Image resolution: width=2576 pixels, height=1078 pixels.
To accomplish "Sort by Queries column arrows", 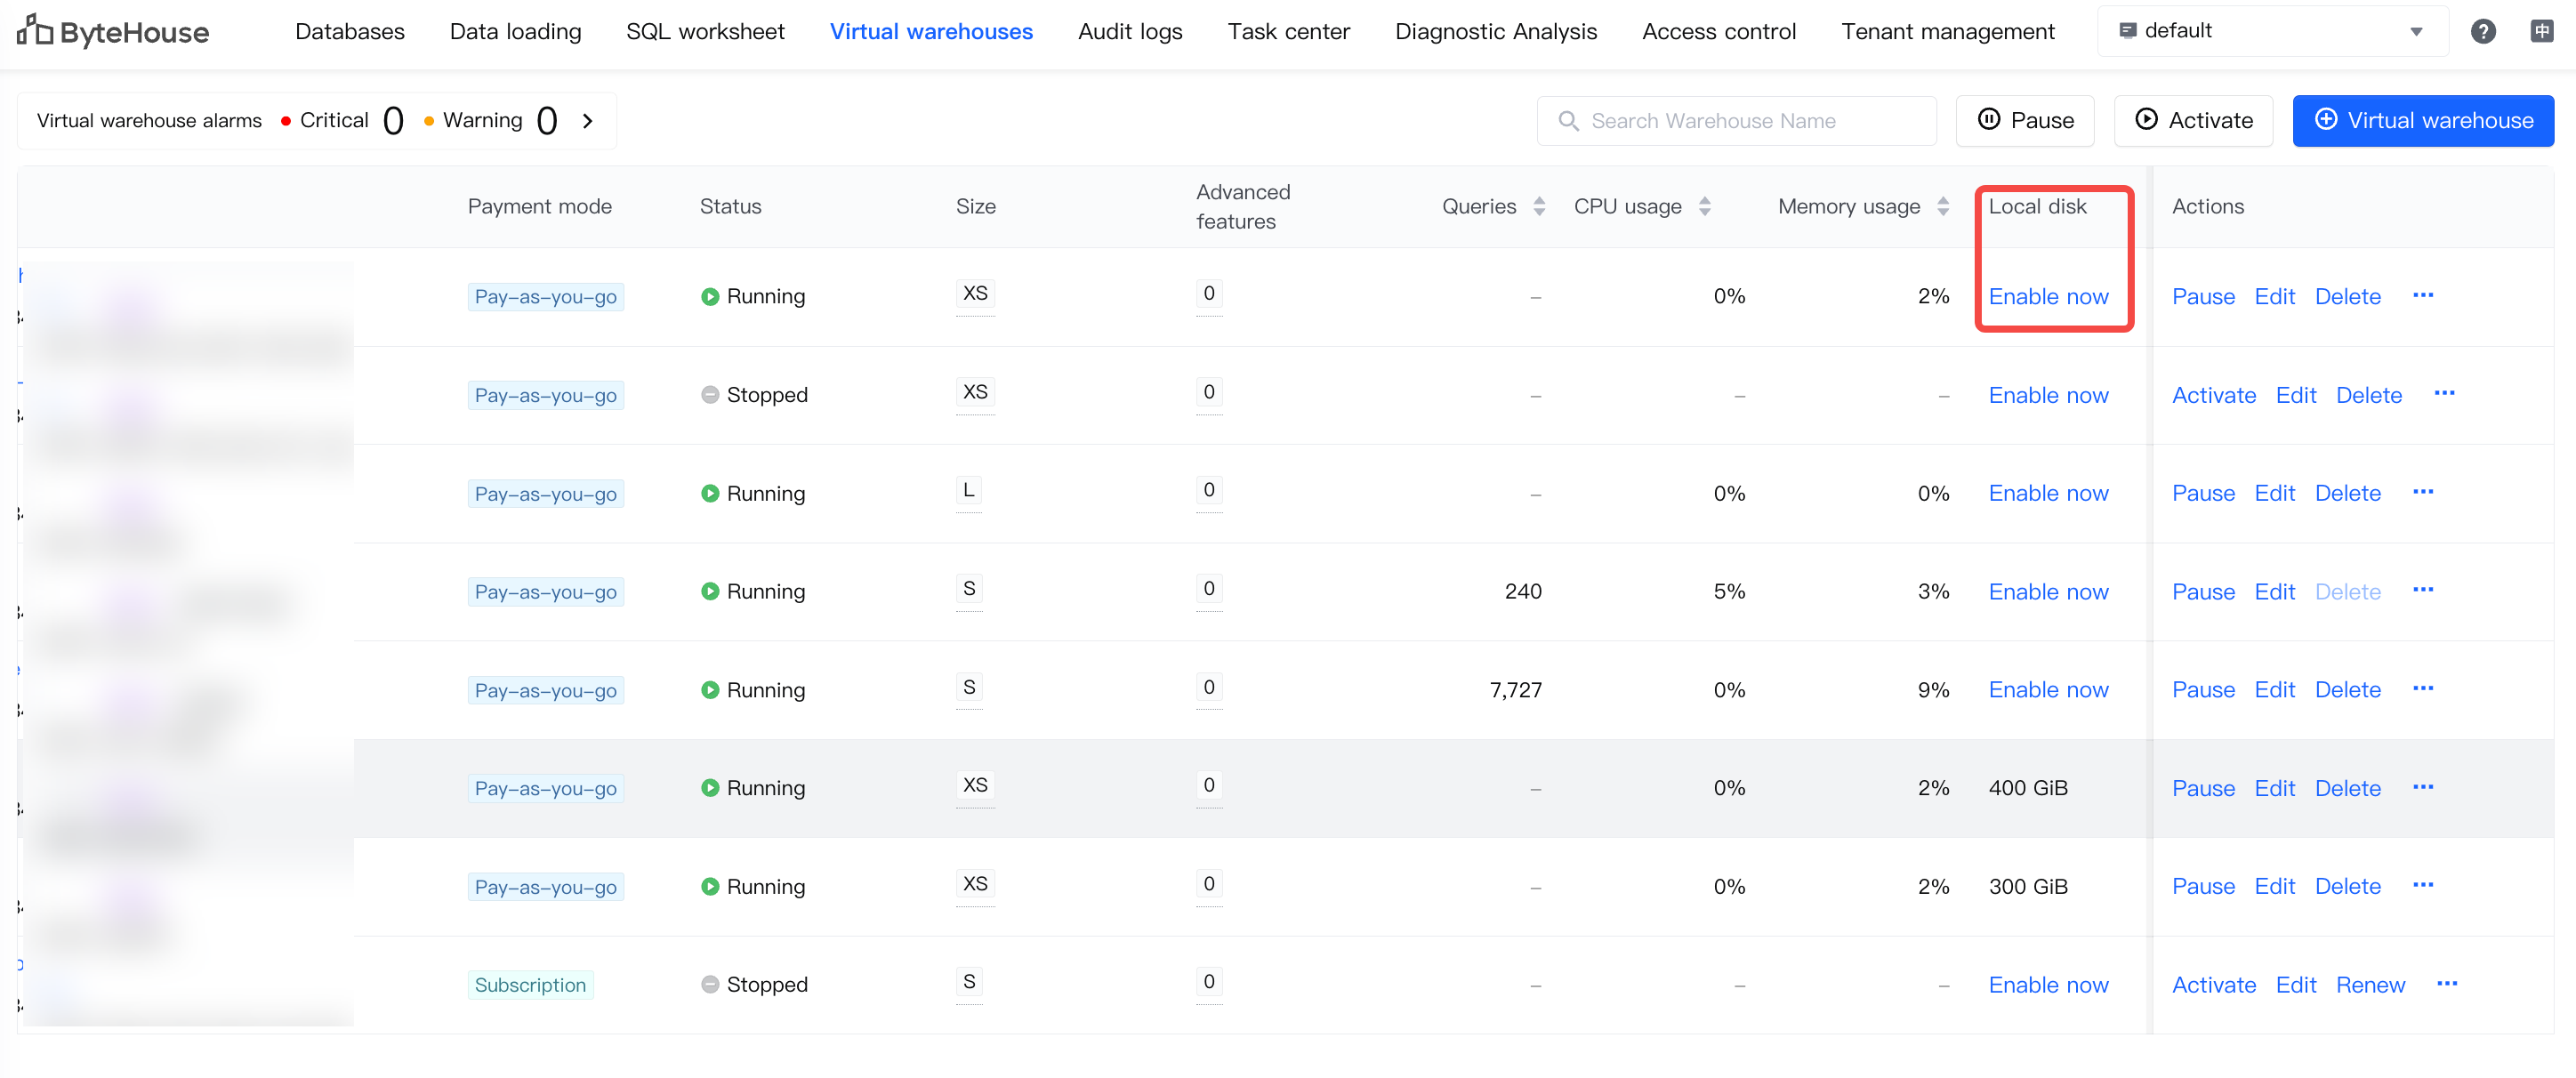I will pyautogui.click(x=1539, y=206).
